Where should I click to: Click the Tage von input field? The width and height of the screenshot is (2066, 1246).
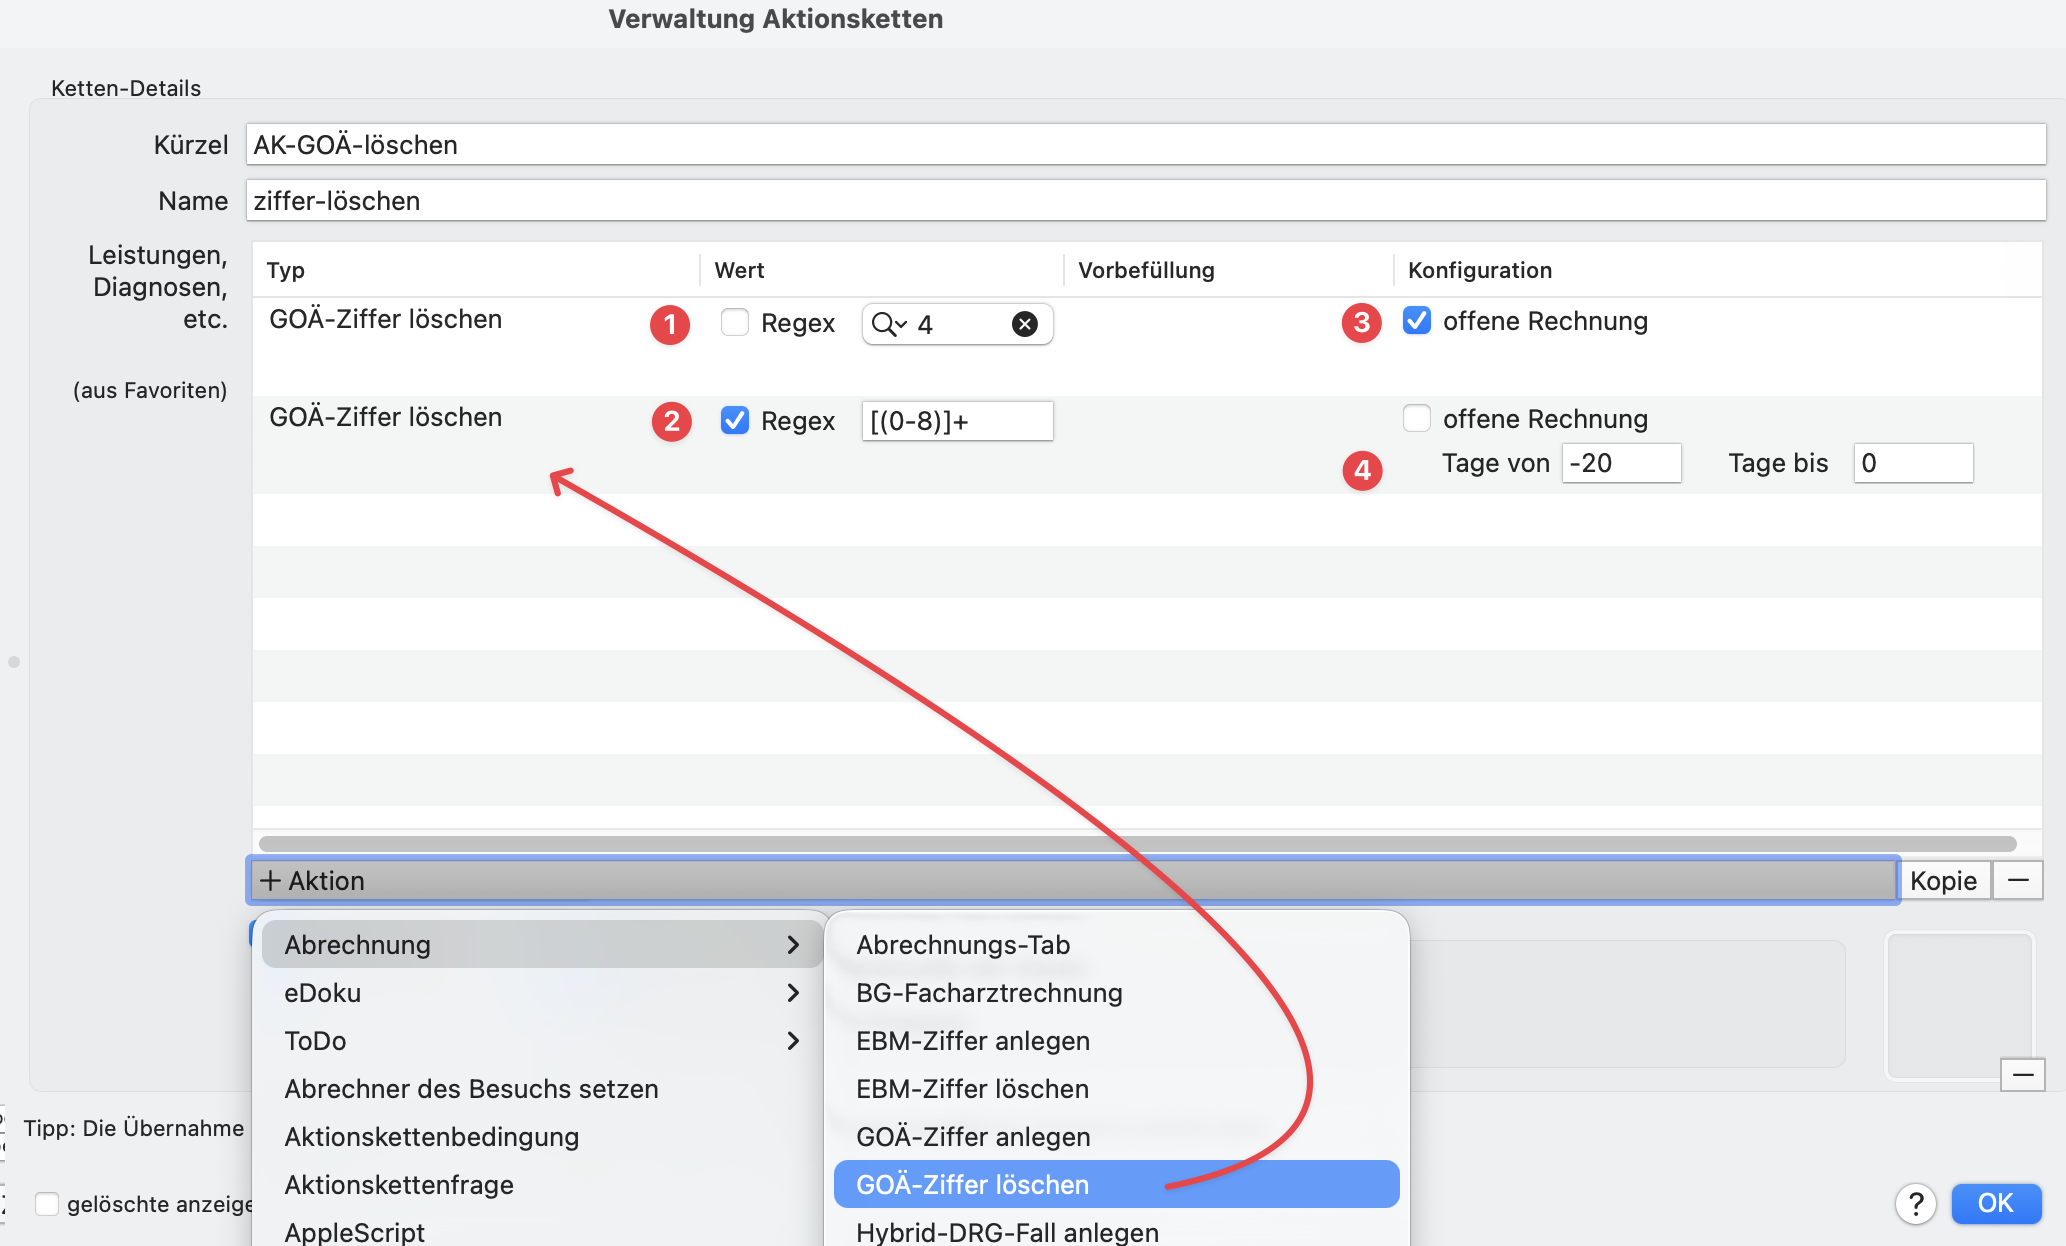1620,463
